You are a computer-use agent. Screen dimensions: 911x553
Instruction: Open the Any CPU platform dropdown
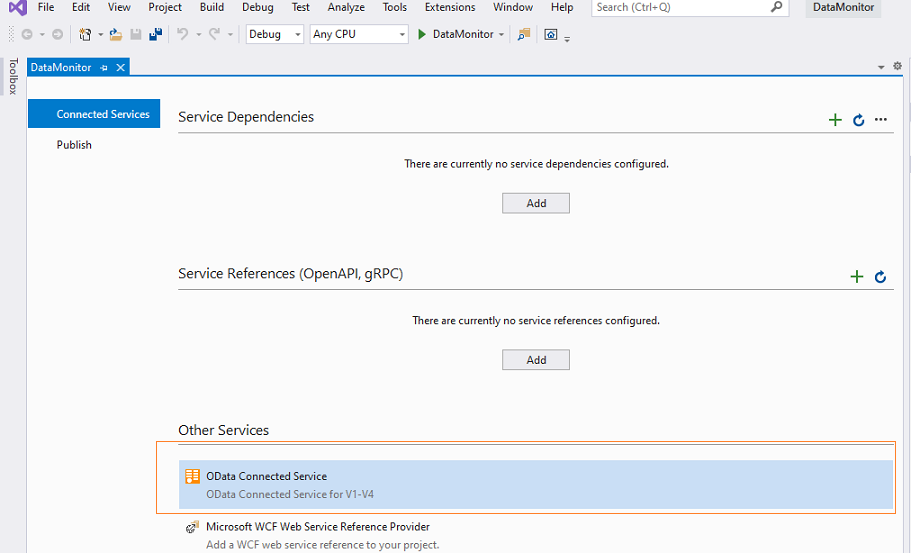[359, 34]
